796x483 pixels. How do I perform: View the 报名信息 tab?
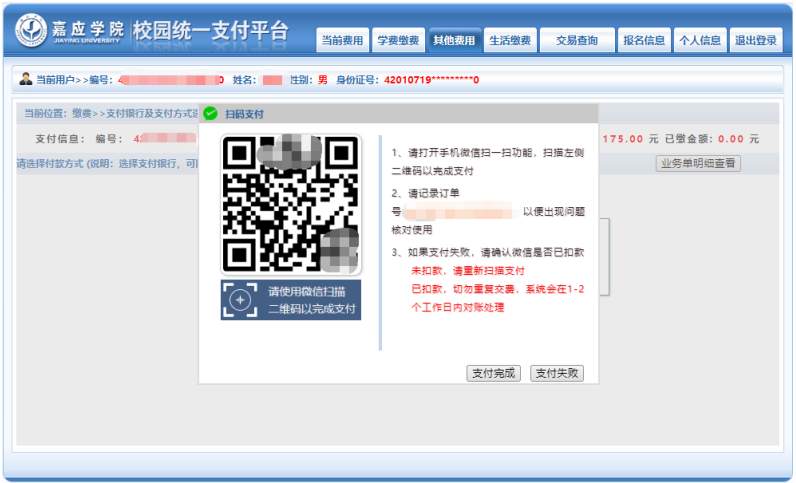pos(644,40)
